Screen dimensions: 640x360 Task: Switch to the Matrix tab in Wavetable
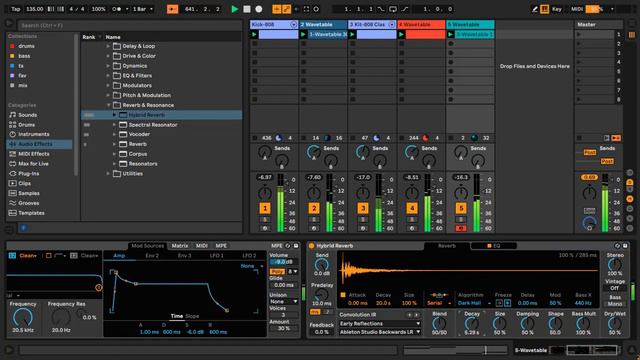[x=180, y=246]
